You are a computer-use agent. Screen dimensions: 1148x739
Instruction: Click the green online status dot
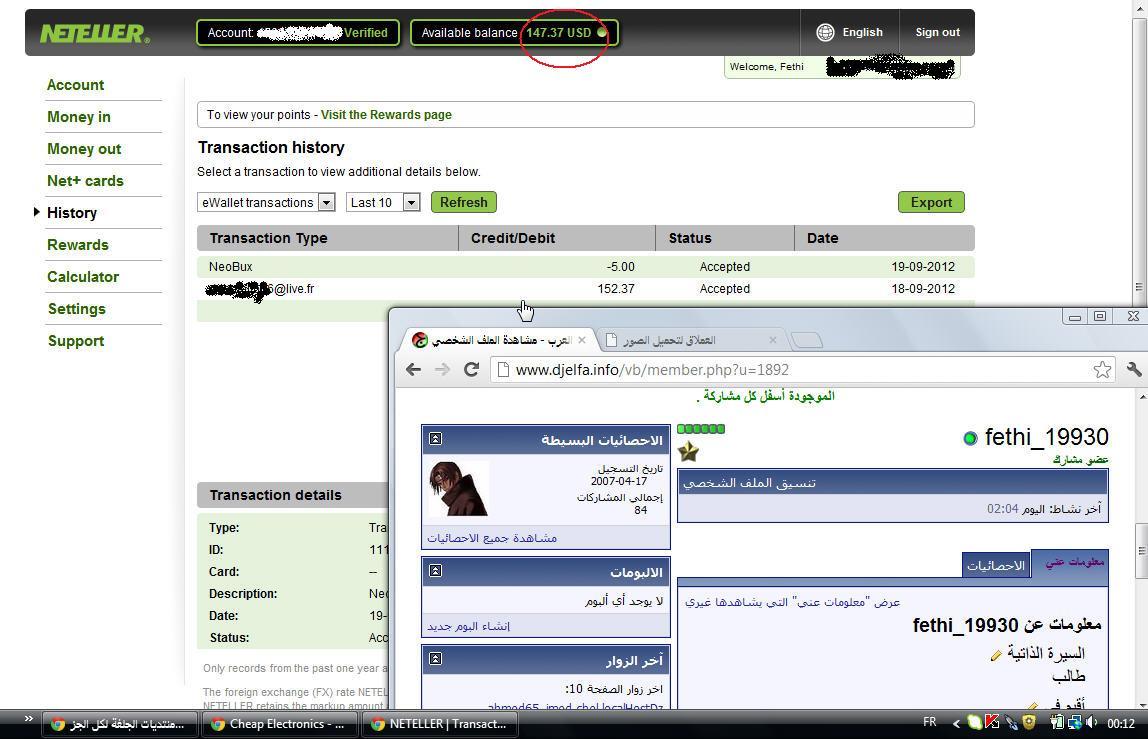[970, 438]
